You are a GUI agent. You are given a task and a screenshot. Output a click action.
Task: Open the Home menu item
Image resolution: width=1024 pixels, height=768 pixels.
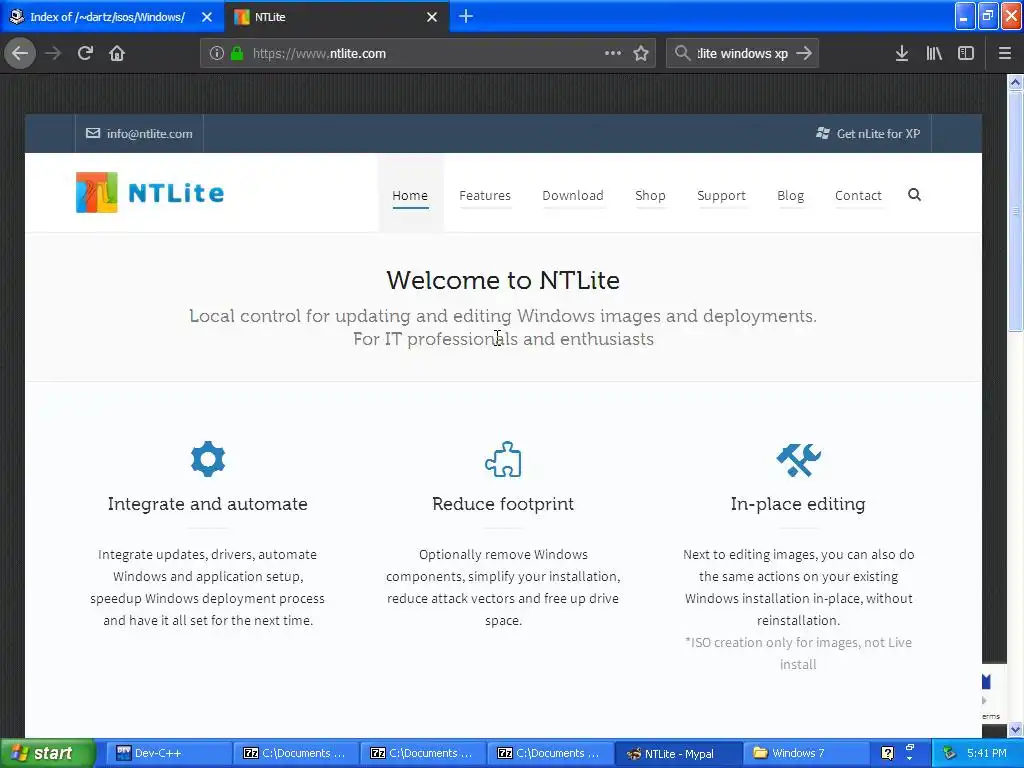pyautogui.click(x=410, y=195)
